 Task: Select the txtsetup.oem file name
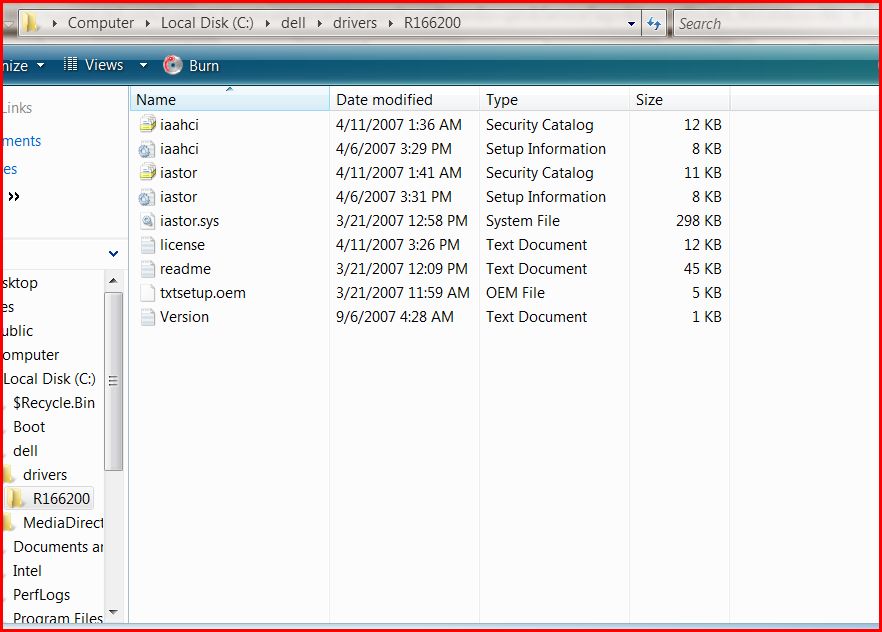(x=203, y=293)
